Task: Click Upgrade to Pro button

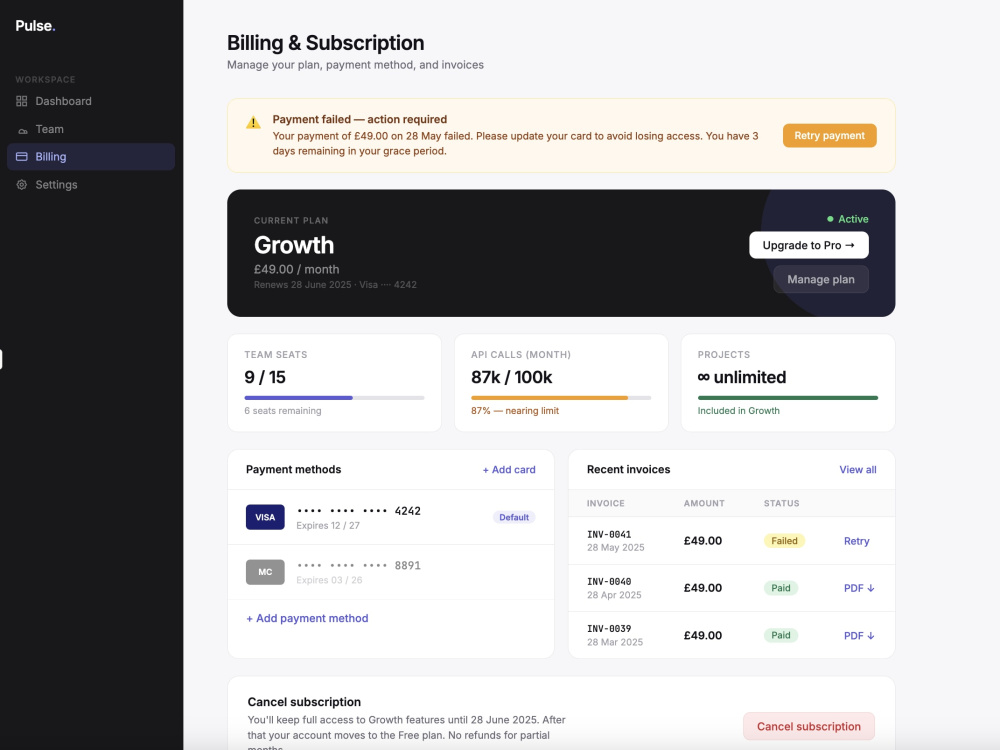Action: click(x=809, y=245)
